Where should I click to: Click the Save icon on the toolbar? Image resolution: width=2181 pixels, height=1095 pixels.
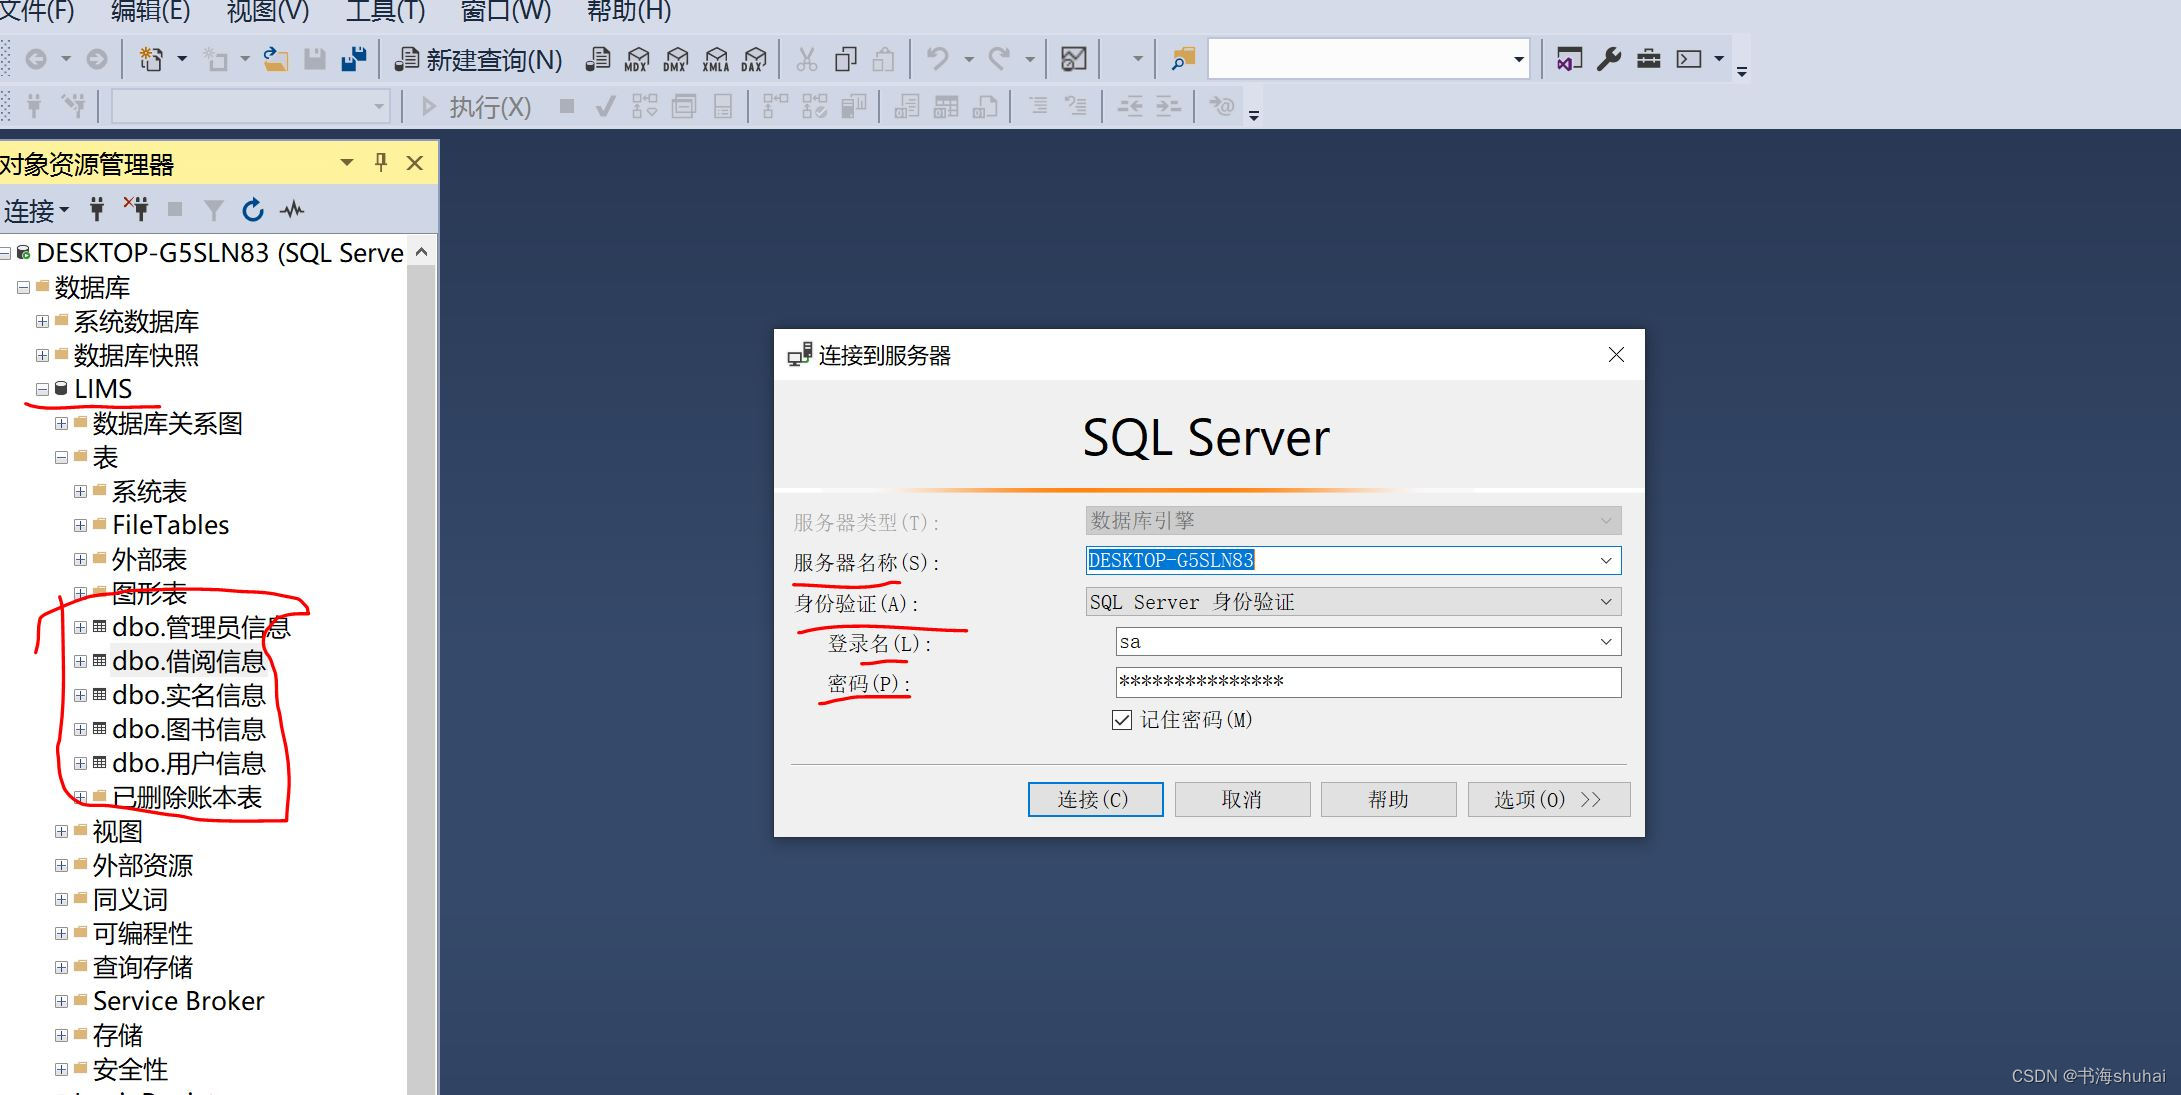pyautogui.click(x=314, y=59)
